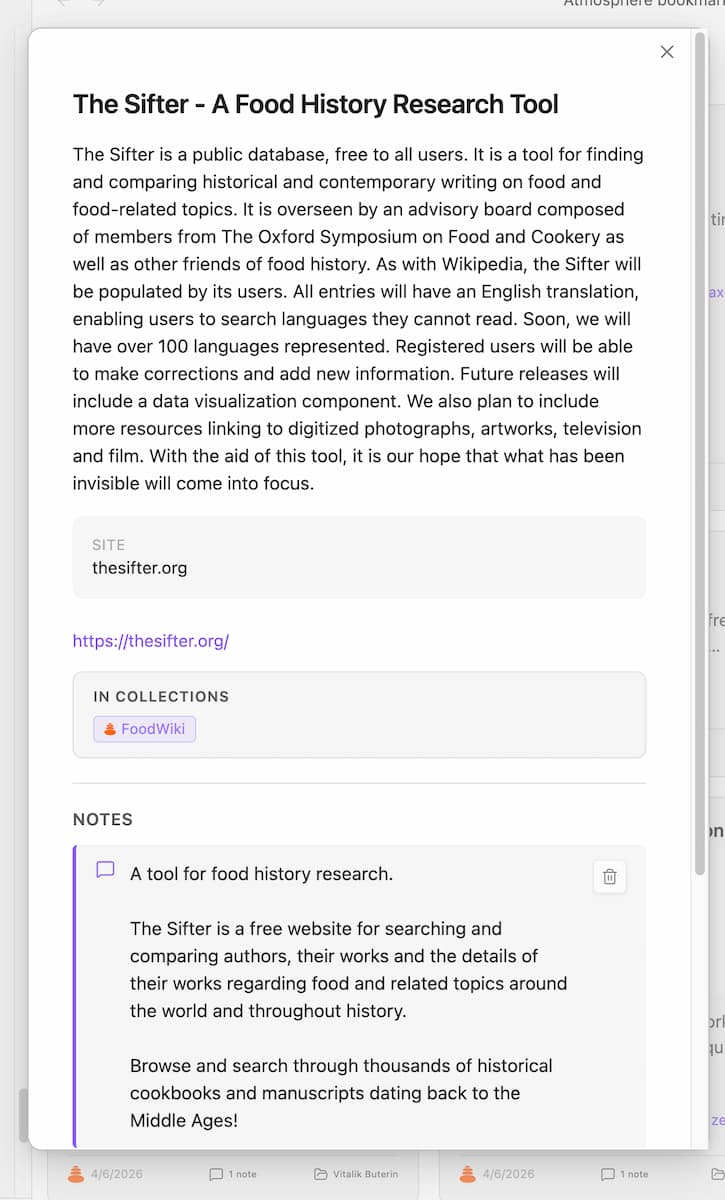Open the FoodWiki collection
The height and width of the screenshot is (1200, 725).
click(144, 729)
